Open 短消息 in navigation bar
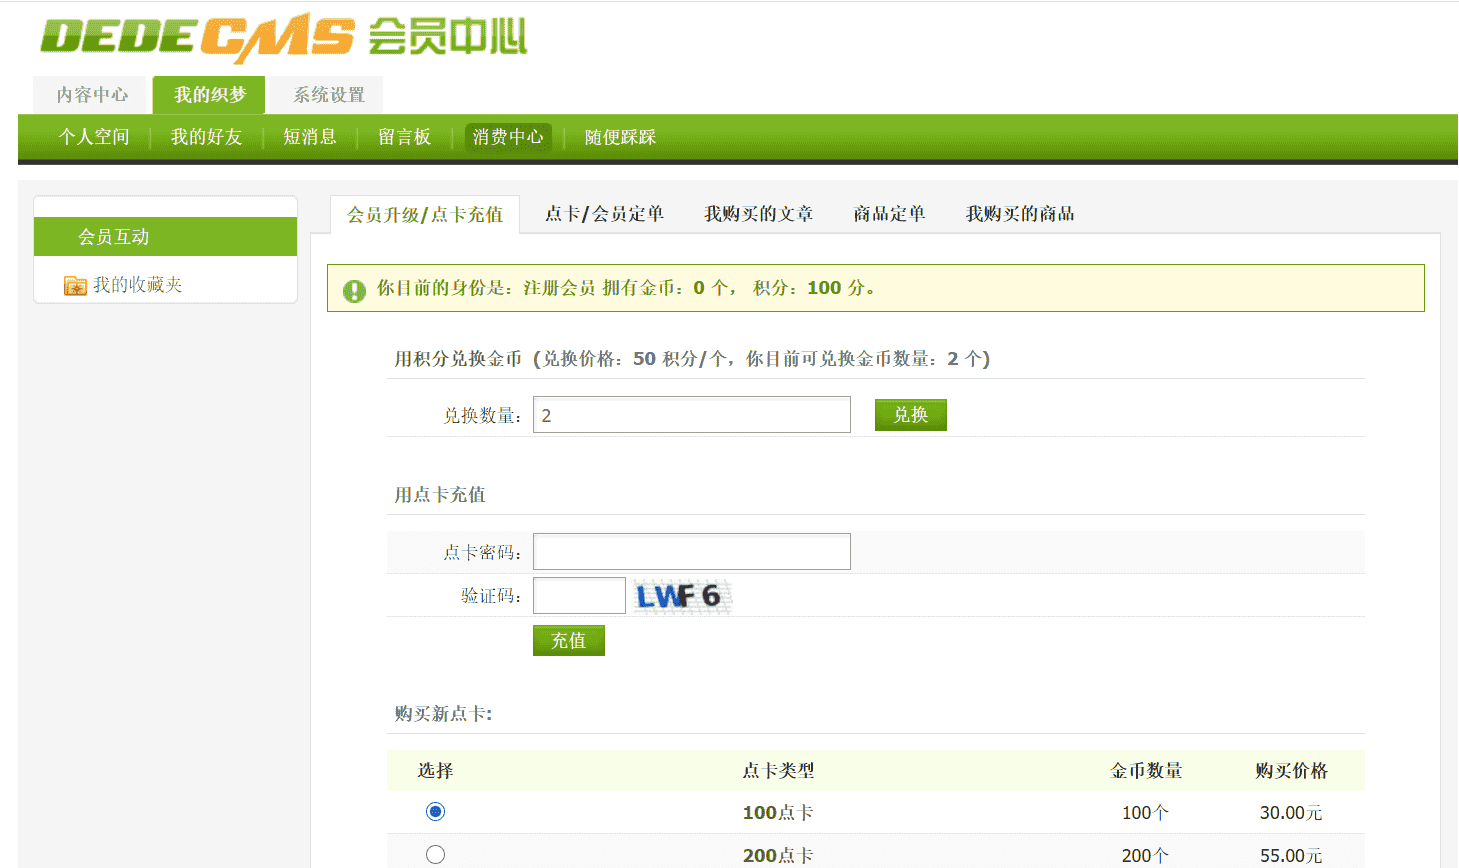Image resolution: width=1459 pixels, height=868 pixels. coord(309,137)
